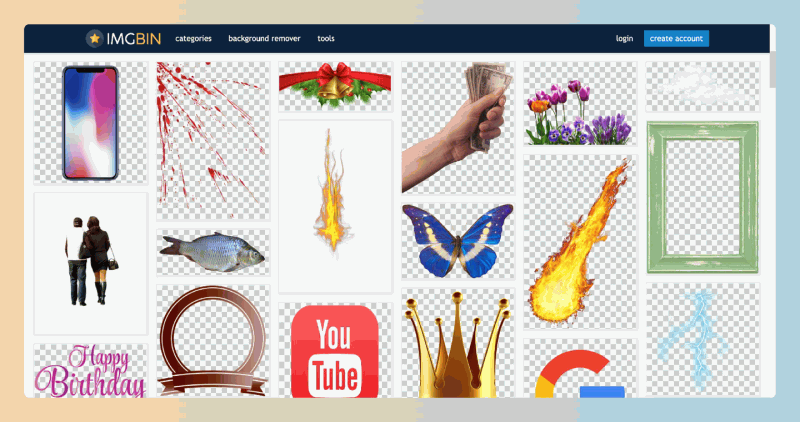The width and height of the screenshot is (800, 422).
Task: Click the login link
Action: pyautogui.click(x=624, y=38)
